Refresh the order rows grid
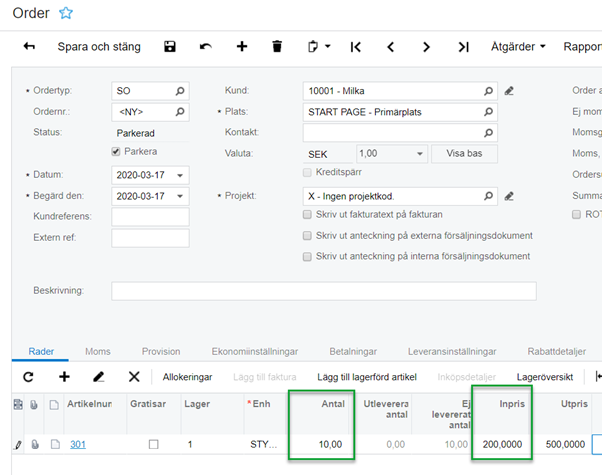The height and width of the screenshot is (475, 602). tap(28, 377)
